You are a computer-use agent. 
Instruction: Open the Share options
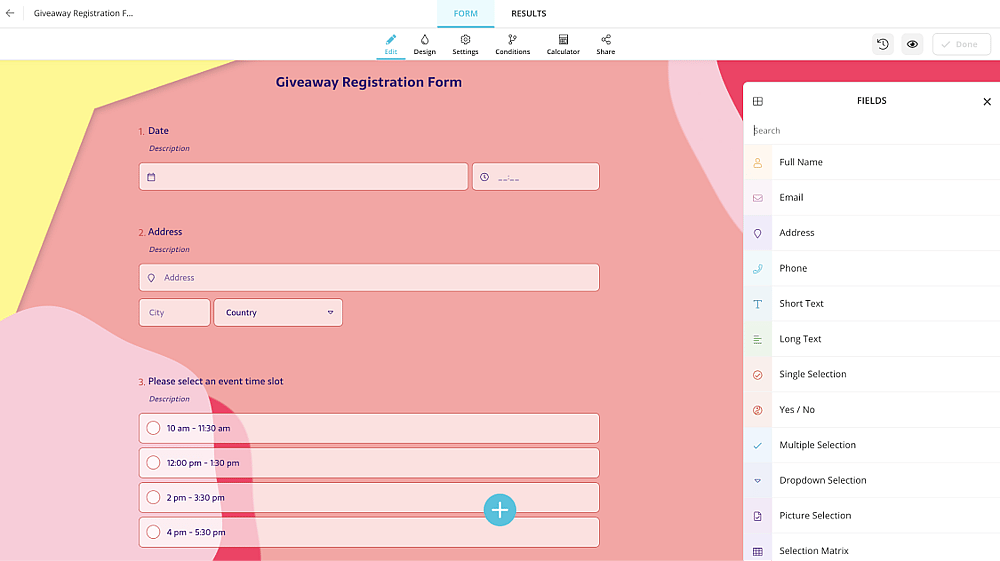point(605,45)
